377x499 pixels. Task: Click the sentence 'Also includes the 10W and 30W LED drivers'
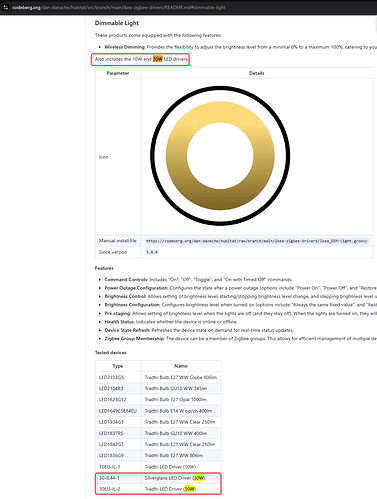tap(141, 59)
